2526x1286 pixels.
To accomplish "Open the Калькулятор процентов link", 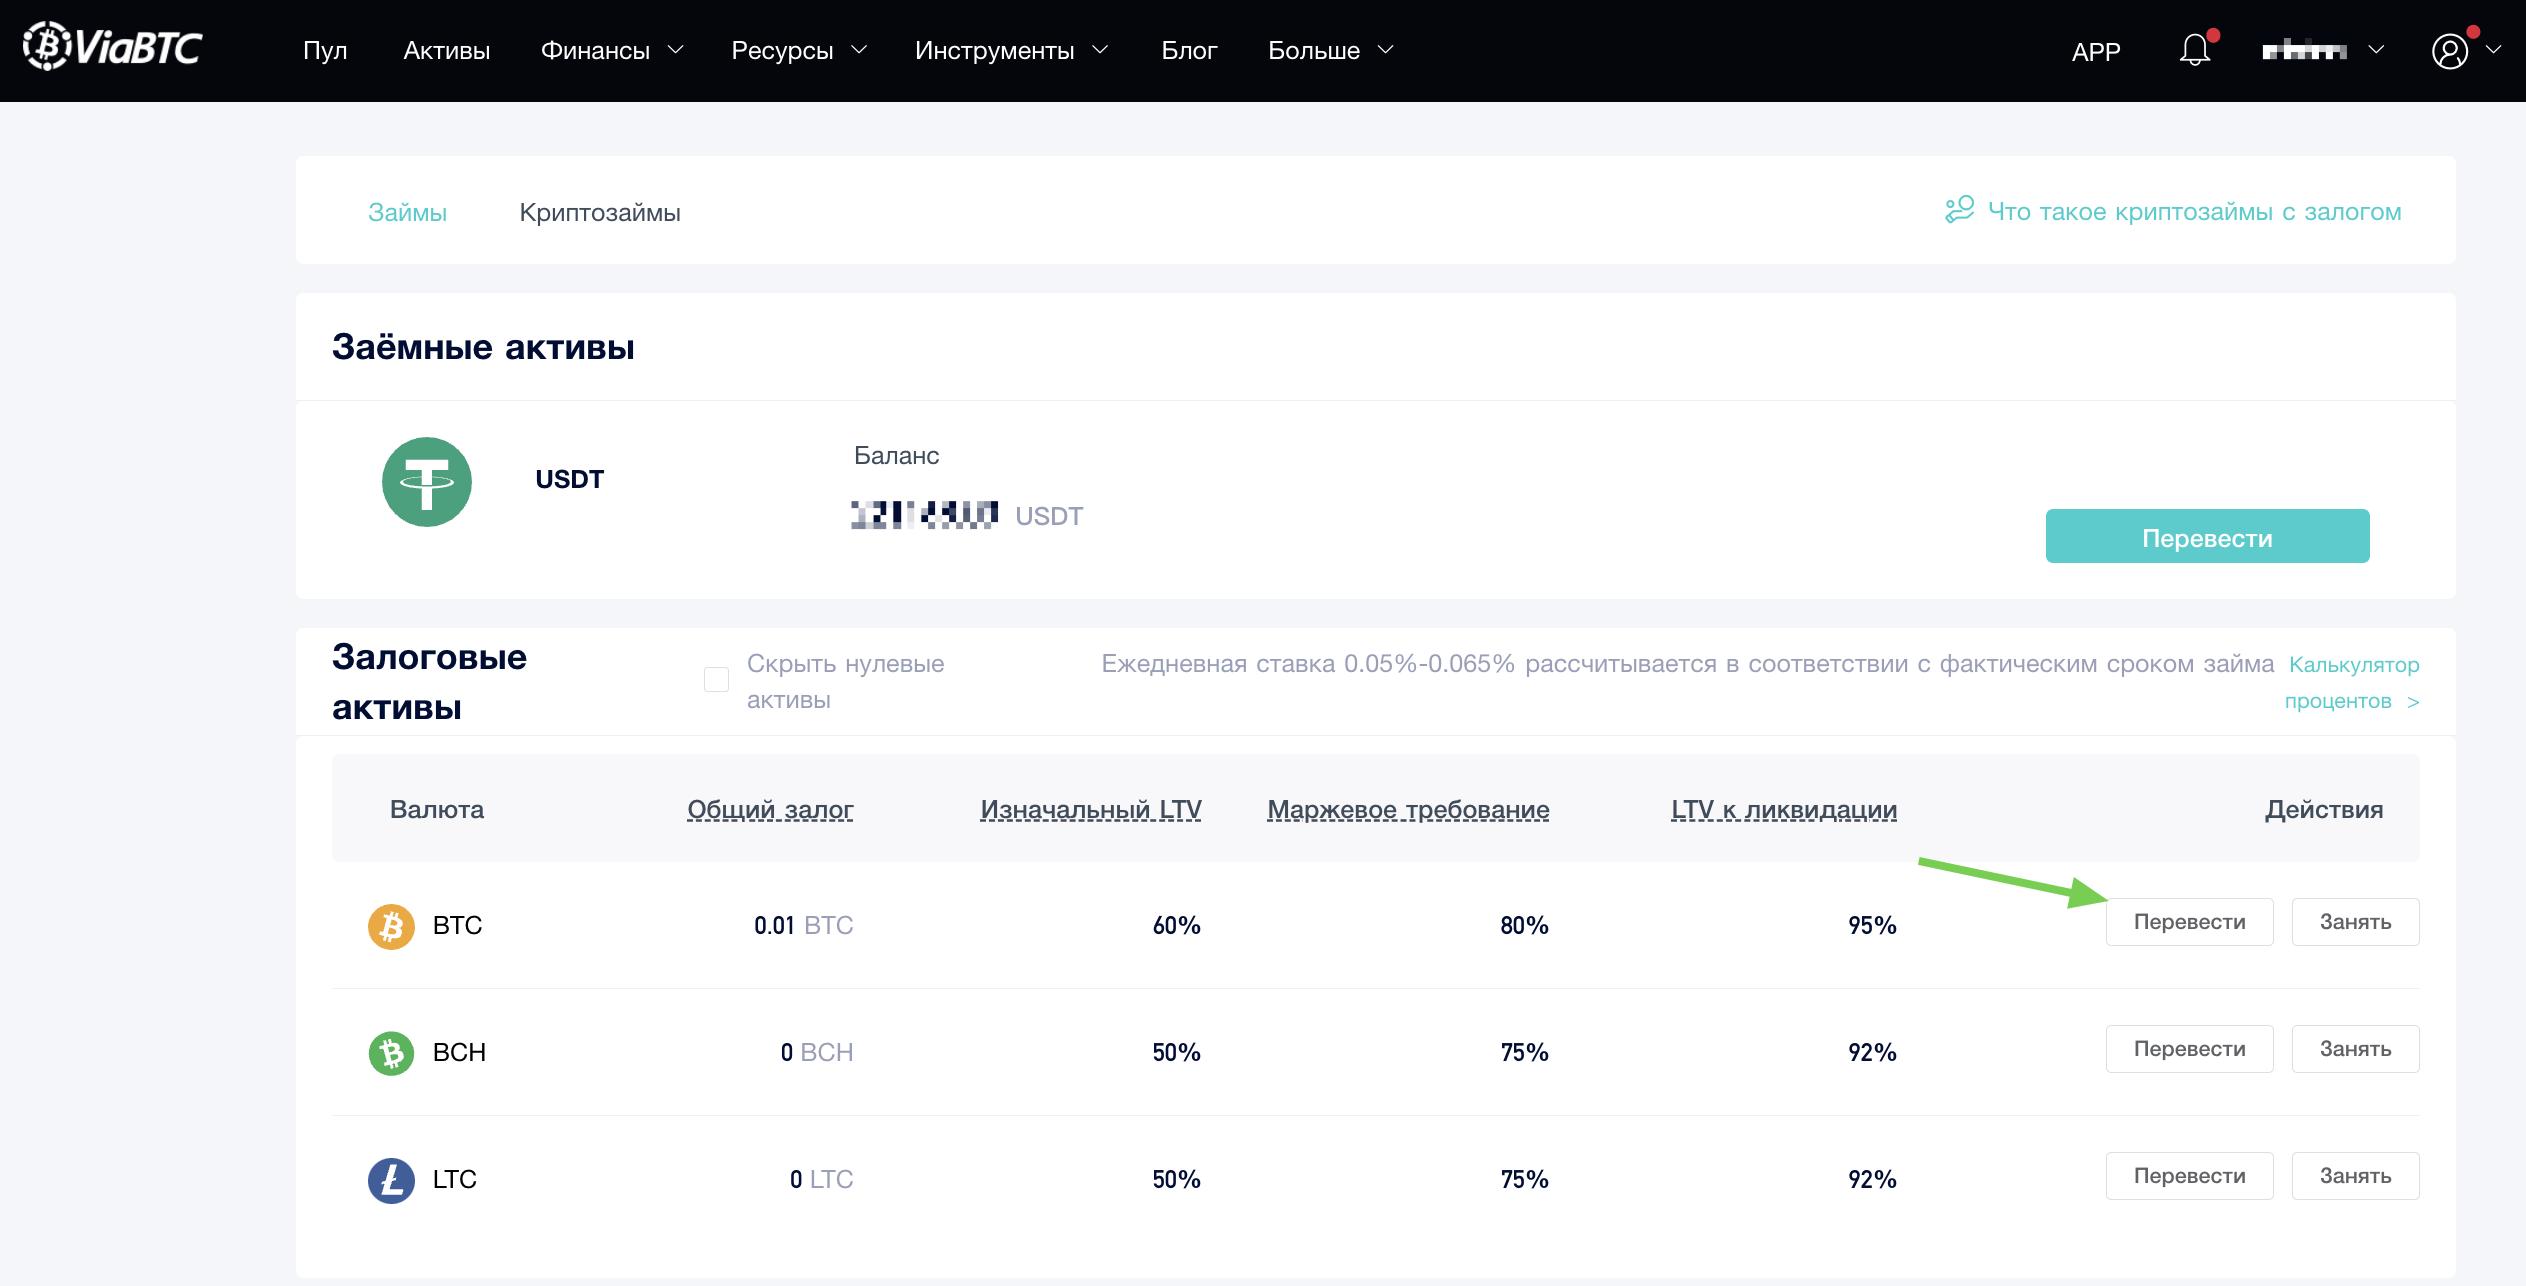I will point(2352,682).
